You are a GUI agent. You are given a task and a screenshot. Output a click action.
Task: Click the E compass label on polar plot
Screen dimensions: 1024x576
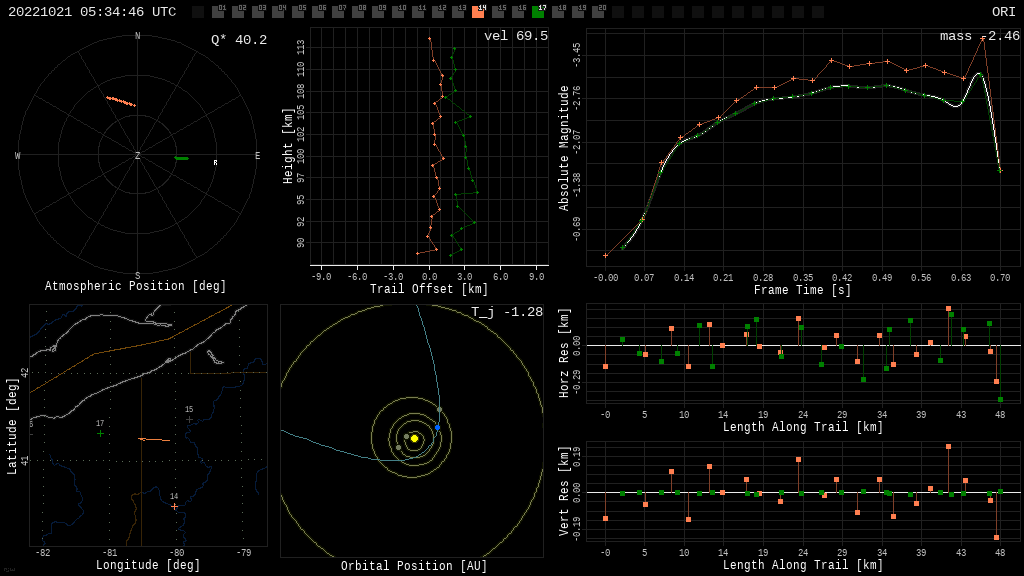(257, 155)
